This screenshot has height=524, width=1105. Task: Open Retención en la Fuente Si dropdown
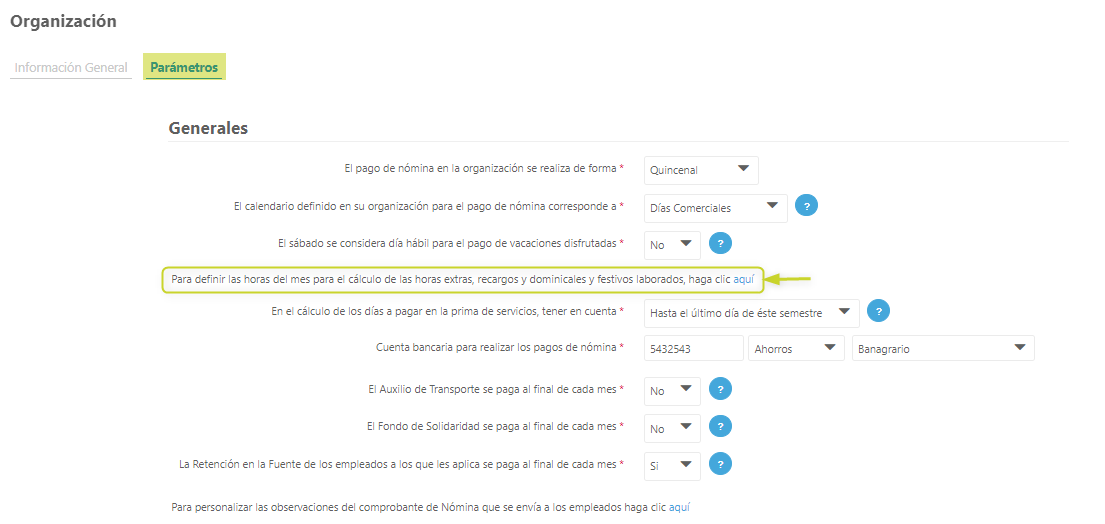[x=672, y=465]
